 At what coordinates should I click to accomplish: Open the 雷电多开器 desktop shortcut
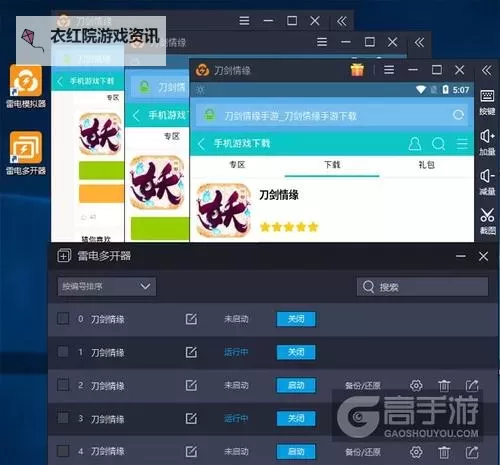(x=26, y=153)
